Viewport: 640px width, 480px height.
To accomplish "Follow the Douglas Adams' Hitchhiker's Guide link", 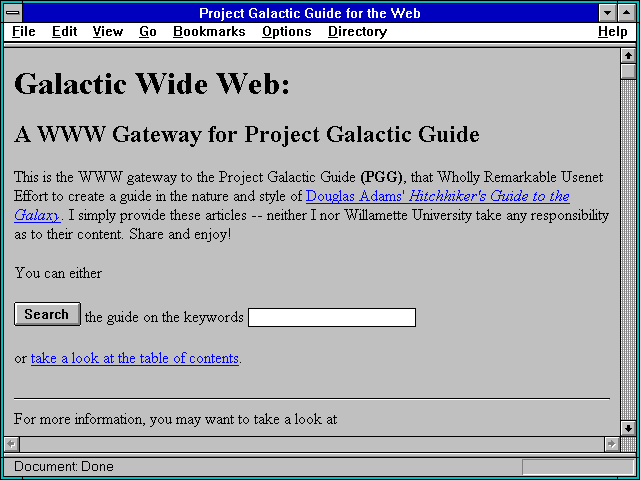I will tap(438, 196).
